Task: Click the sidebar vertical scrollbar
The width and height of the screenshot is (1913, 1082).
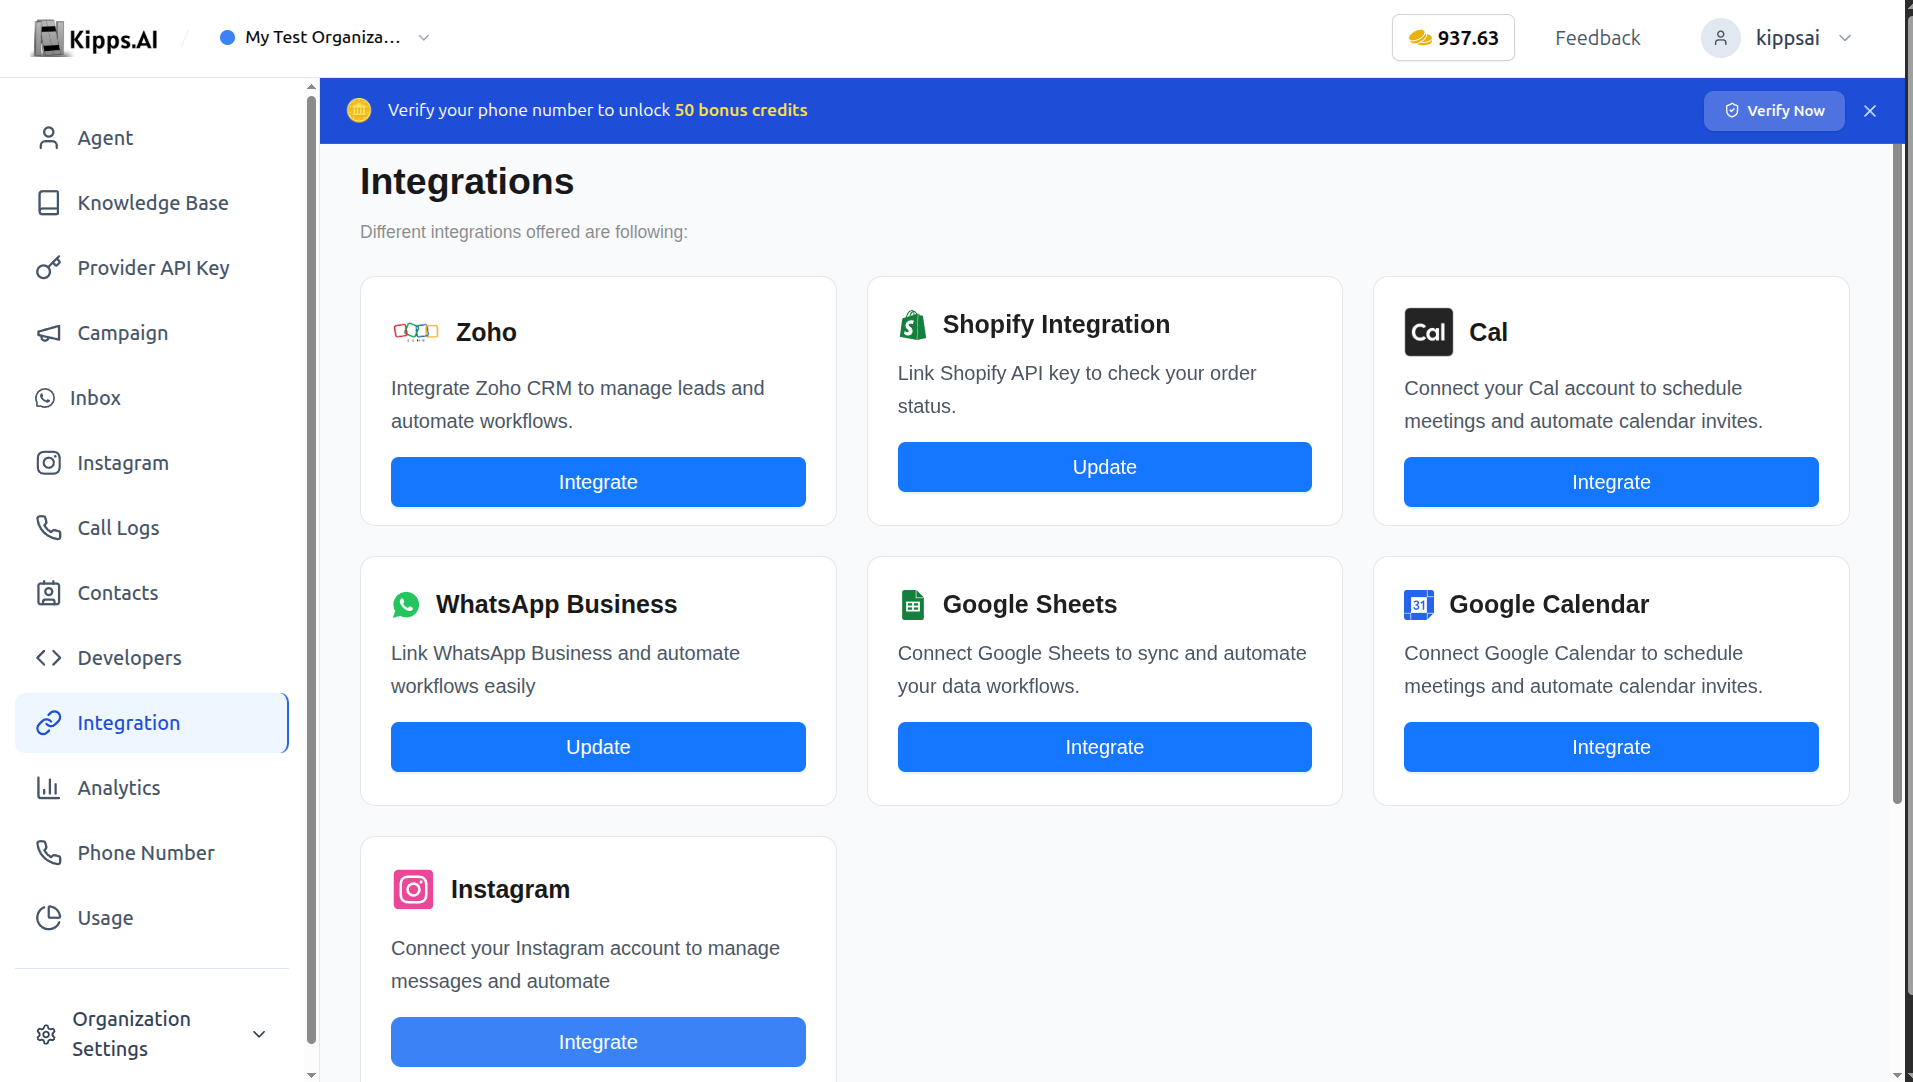Action: point(311,570)
